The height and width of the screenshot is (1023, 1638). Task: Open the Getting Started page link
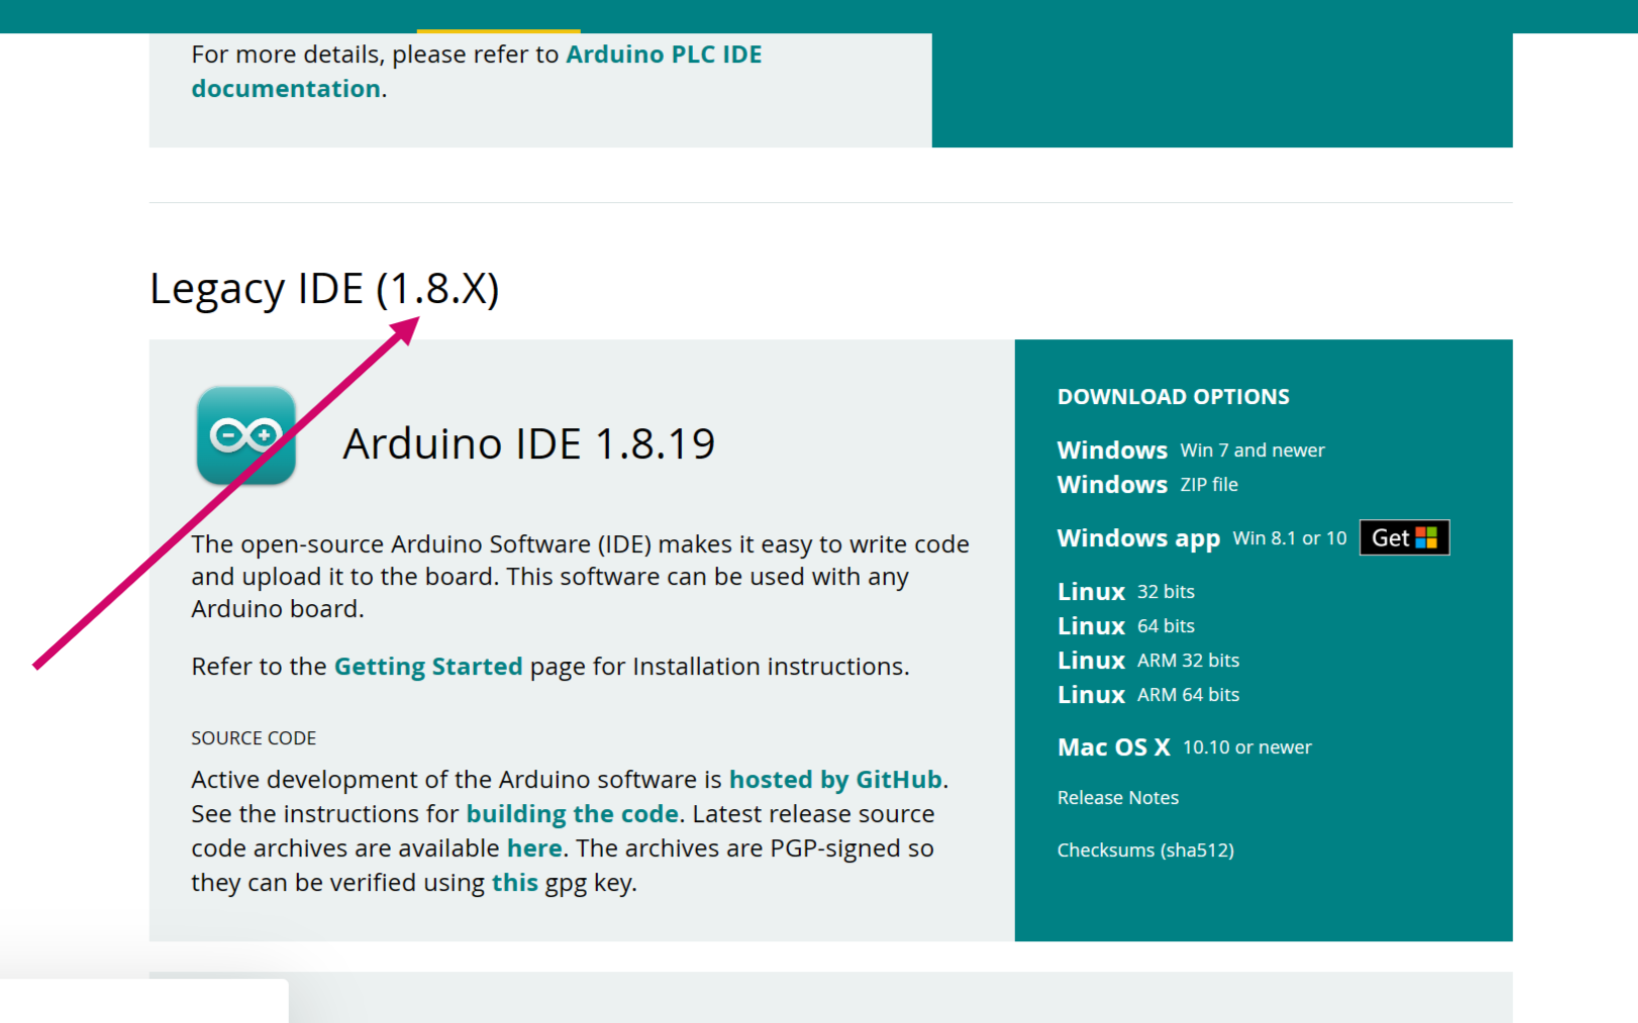click(x=428, y=666)
